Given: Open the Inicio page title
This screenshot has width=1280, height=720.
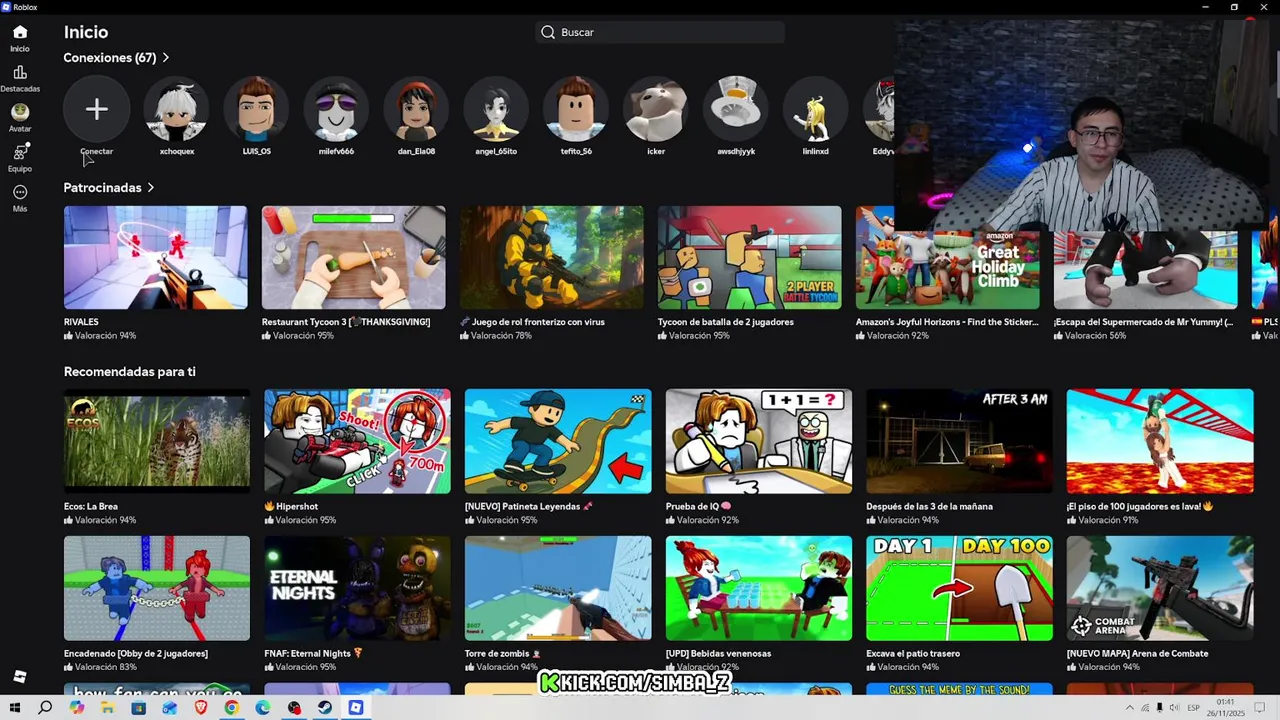Looking at the screenshot, I should point(86,32).
